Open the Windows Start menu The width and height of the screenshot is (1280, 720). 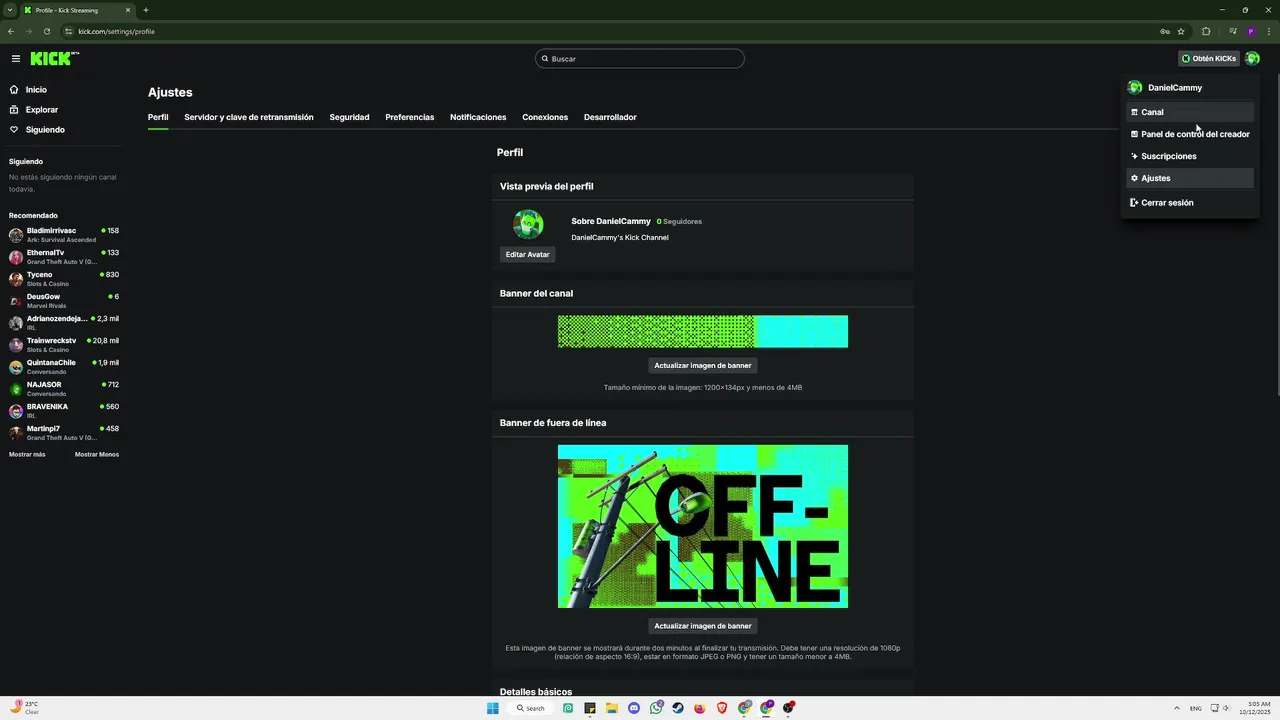(x=493, y=708)
